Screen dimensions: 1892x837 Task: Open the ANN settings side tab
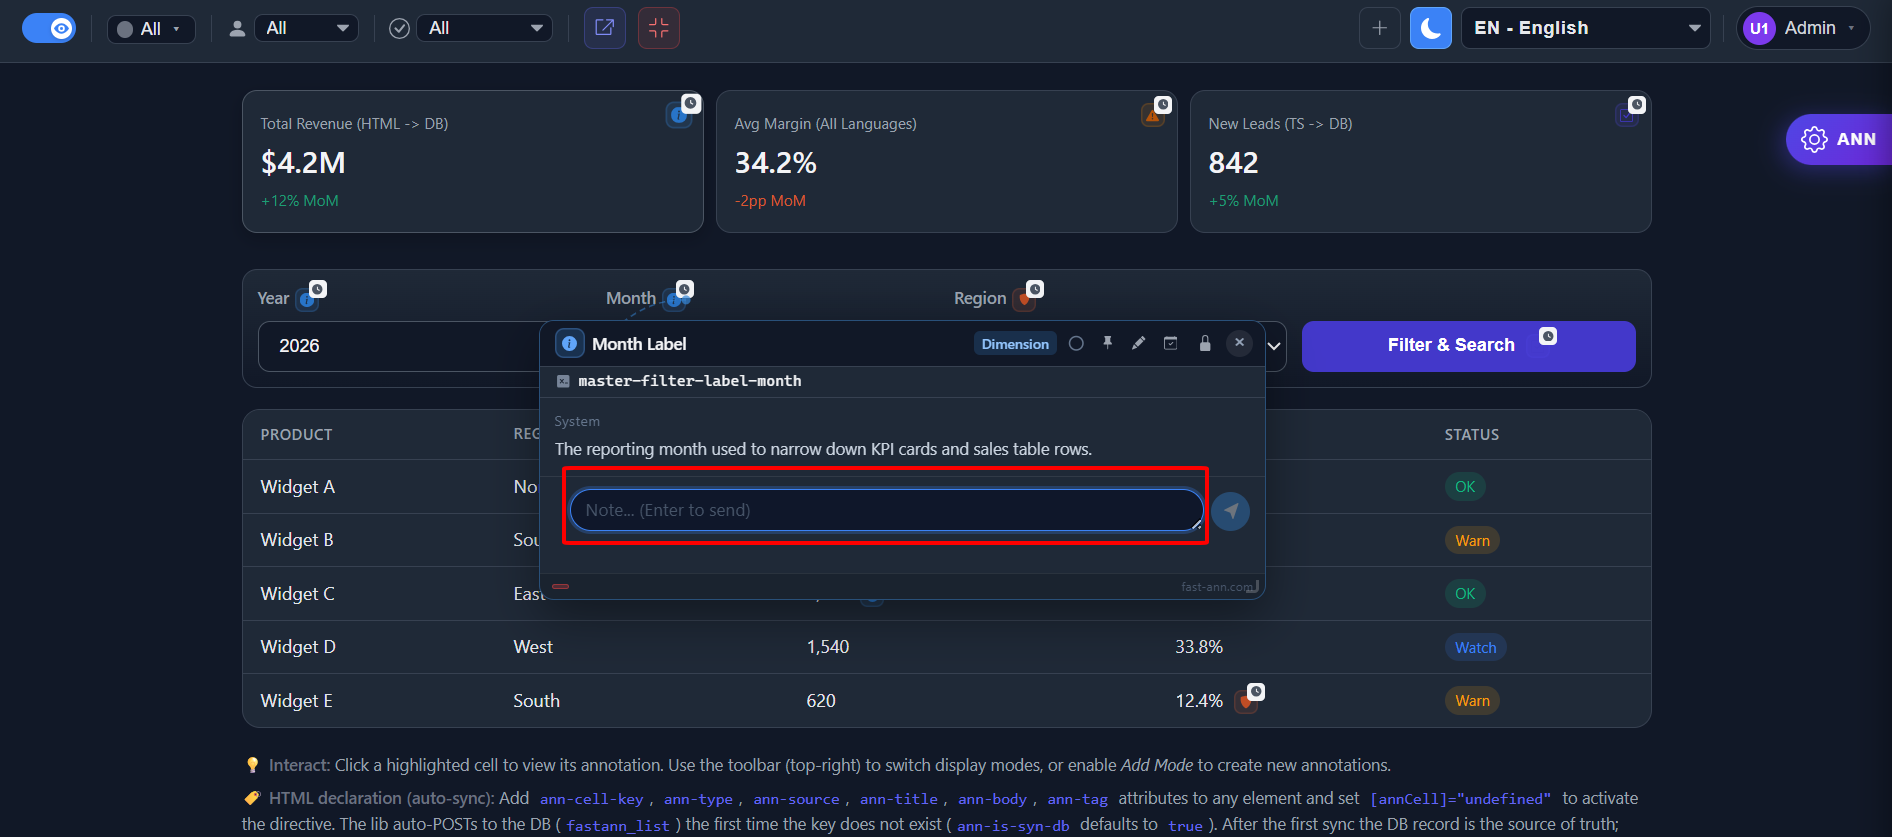tap(1839, 139)
